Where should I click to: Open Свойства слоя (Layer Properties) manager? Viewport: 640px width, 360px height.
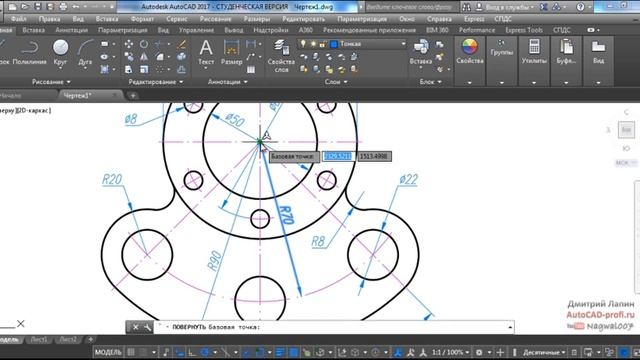[x=281, y=56]
